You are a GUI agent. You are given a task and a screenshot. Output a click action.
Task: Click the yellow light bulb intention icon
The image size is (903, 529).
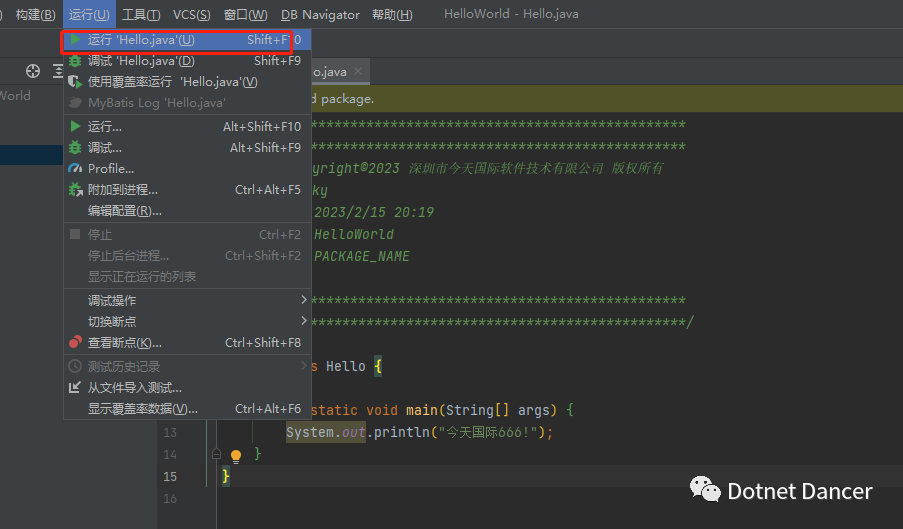tap(236, 456)
